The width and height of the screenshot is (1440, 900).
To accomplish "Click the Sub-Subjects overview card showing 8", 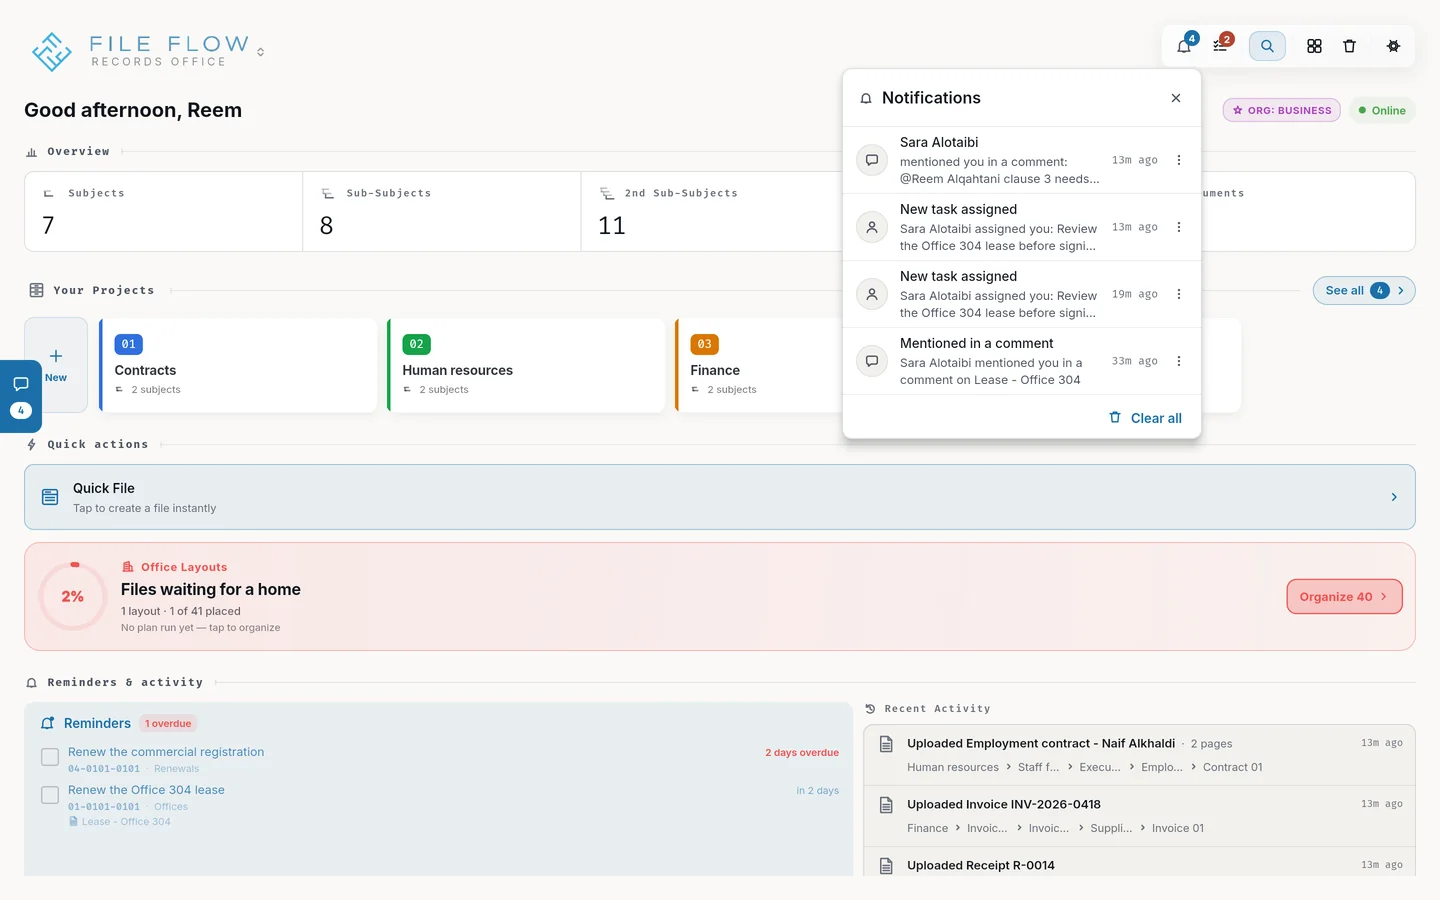I will click(x=442, y=211).
